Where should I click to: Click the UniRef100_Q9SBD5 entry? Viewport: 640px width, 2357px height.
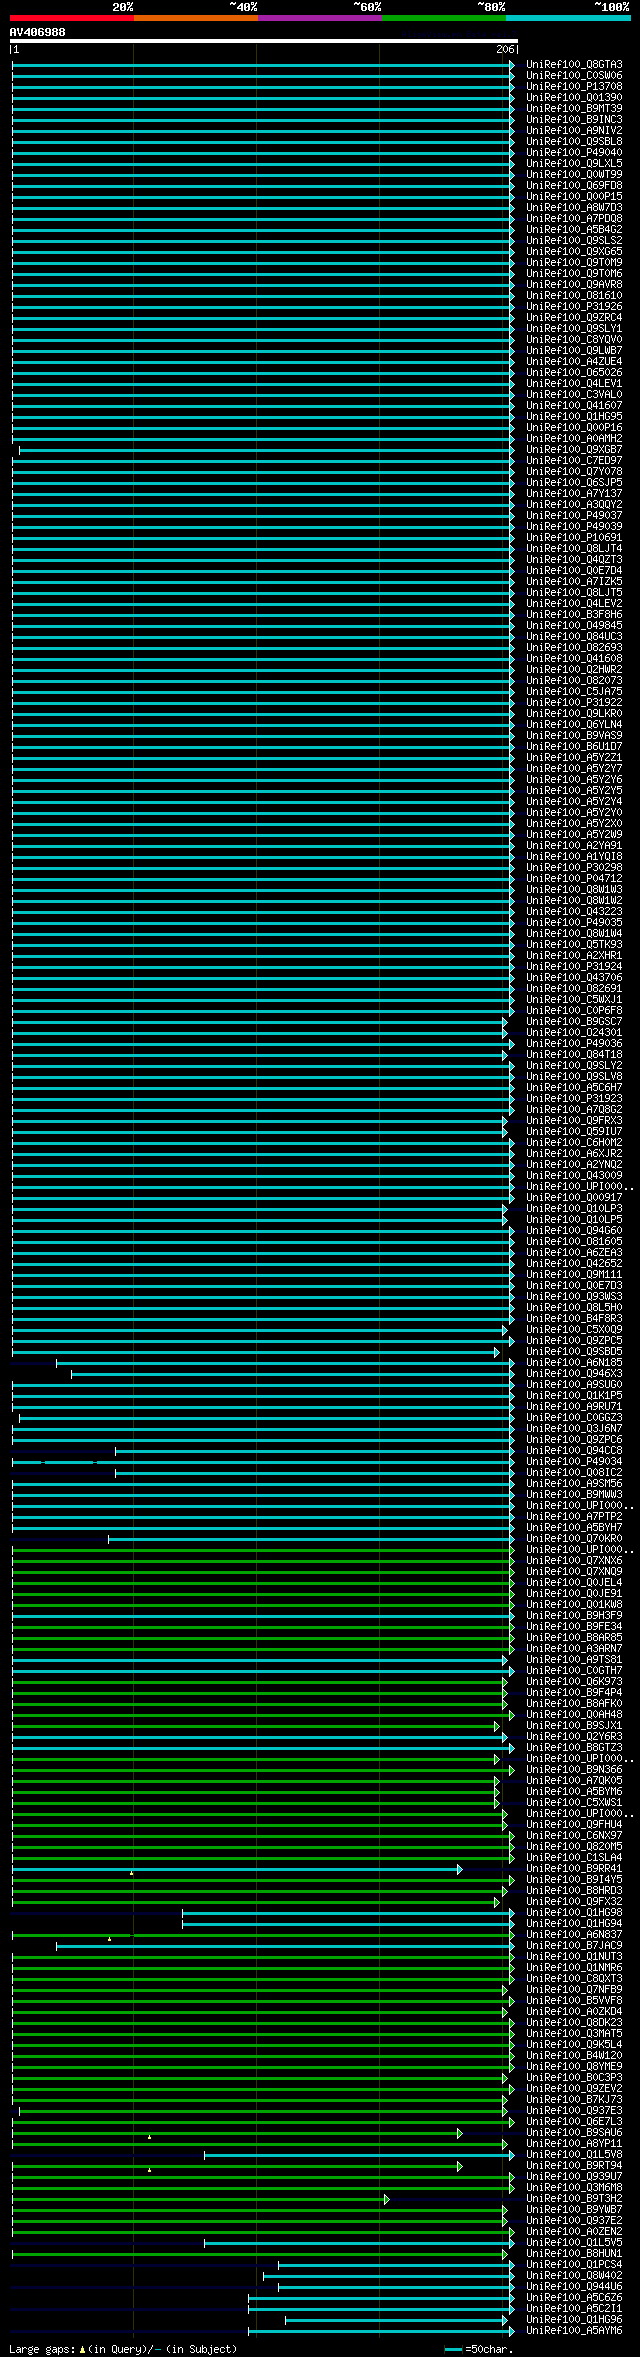574,1352
